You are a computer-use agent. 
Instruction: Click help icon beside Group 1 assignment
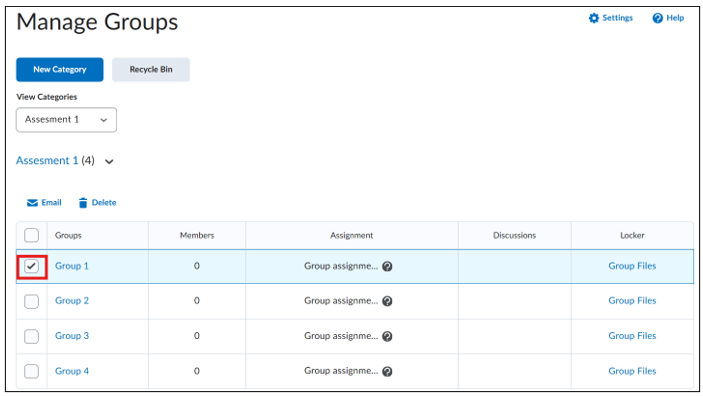pyautogui.click(x=387, y=266)
